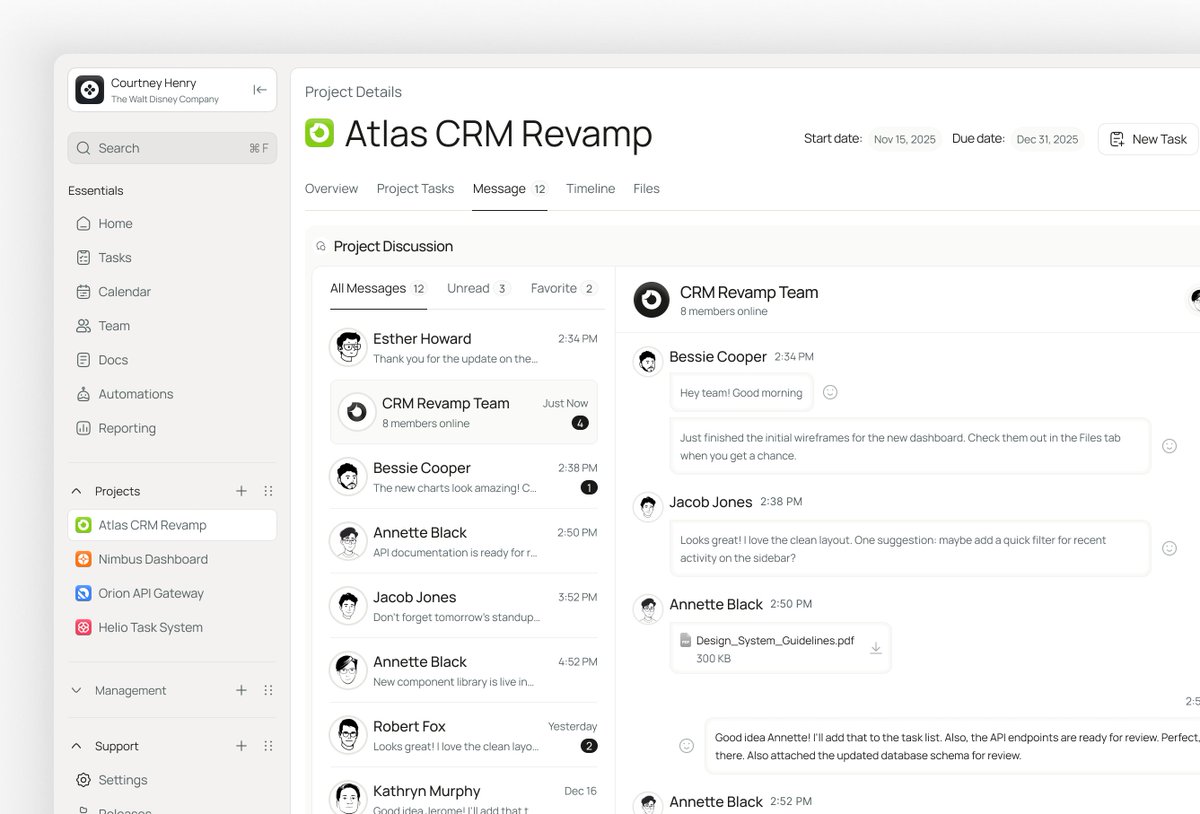Expand the Management section

tap(76, 690)
